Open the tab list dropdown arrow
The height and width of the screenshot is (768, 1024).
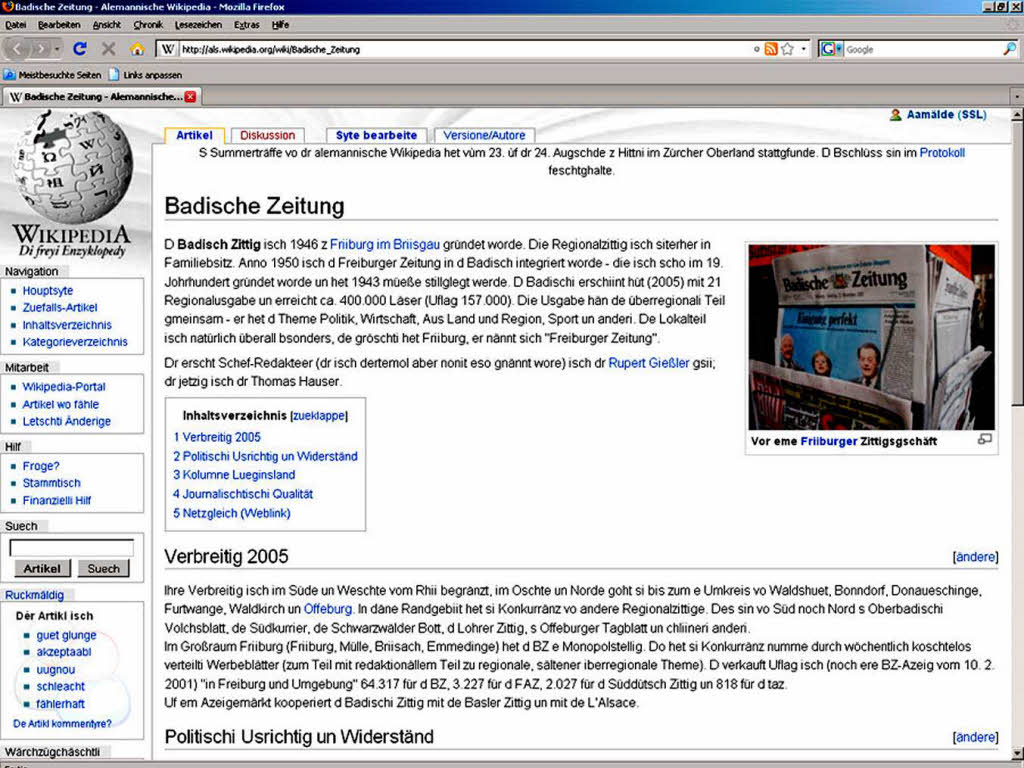(x=1017, y=97)
